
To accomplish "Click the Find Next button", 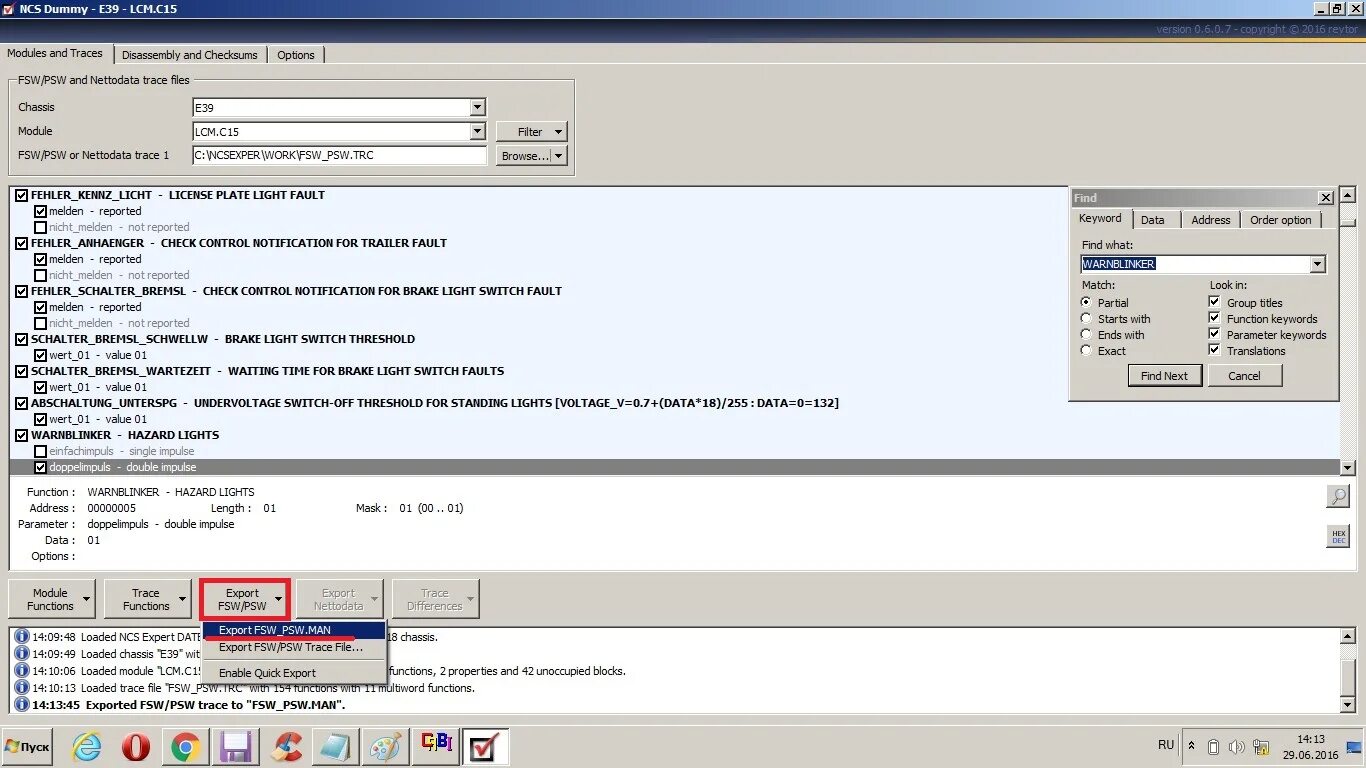I will (1165, 376).
